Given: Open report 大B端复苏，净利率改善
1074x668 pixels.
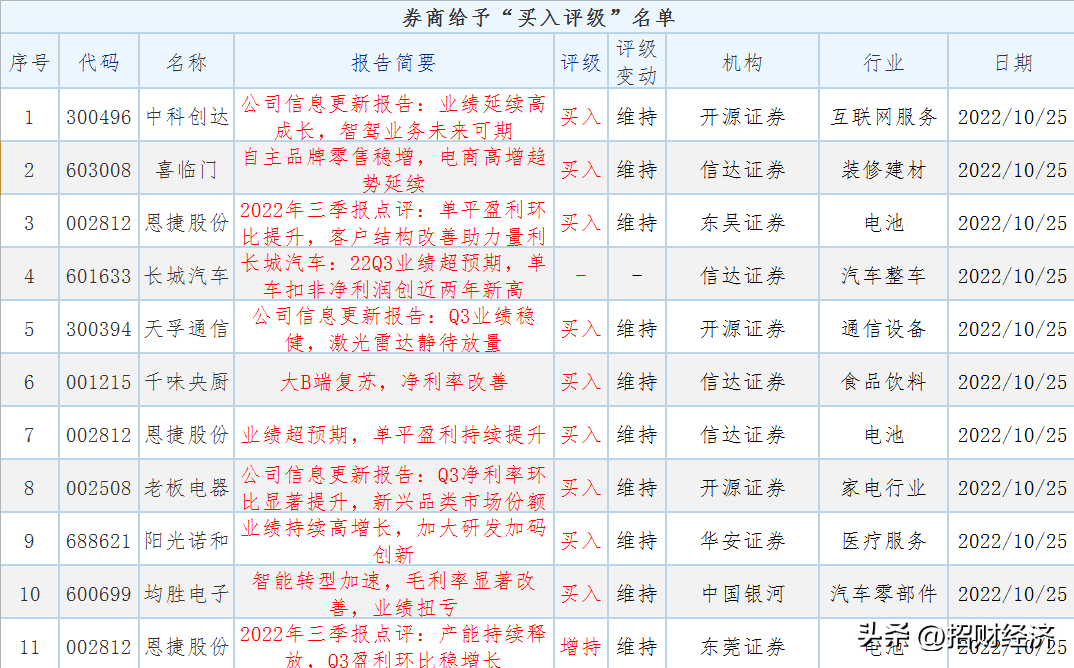Looking at the screenshot, I should [394, 382].
